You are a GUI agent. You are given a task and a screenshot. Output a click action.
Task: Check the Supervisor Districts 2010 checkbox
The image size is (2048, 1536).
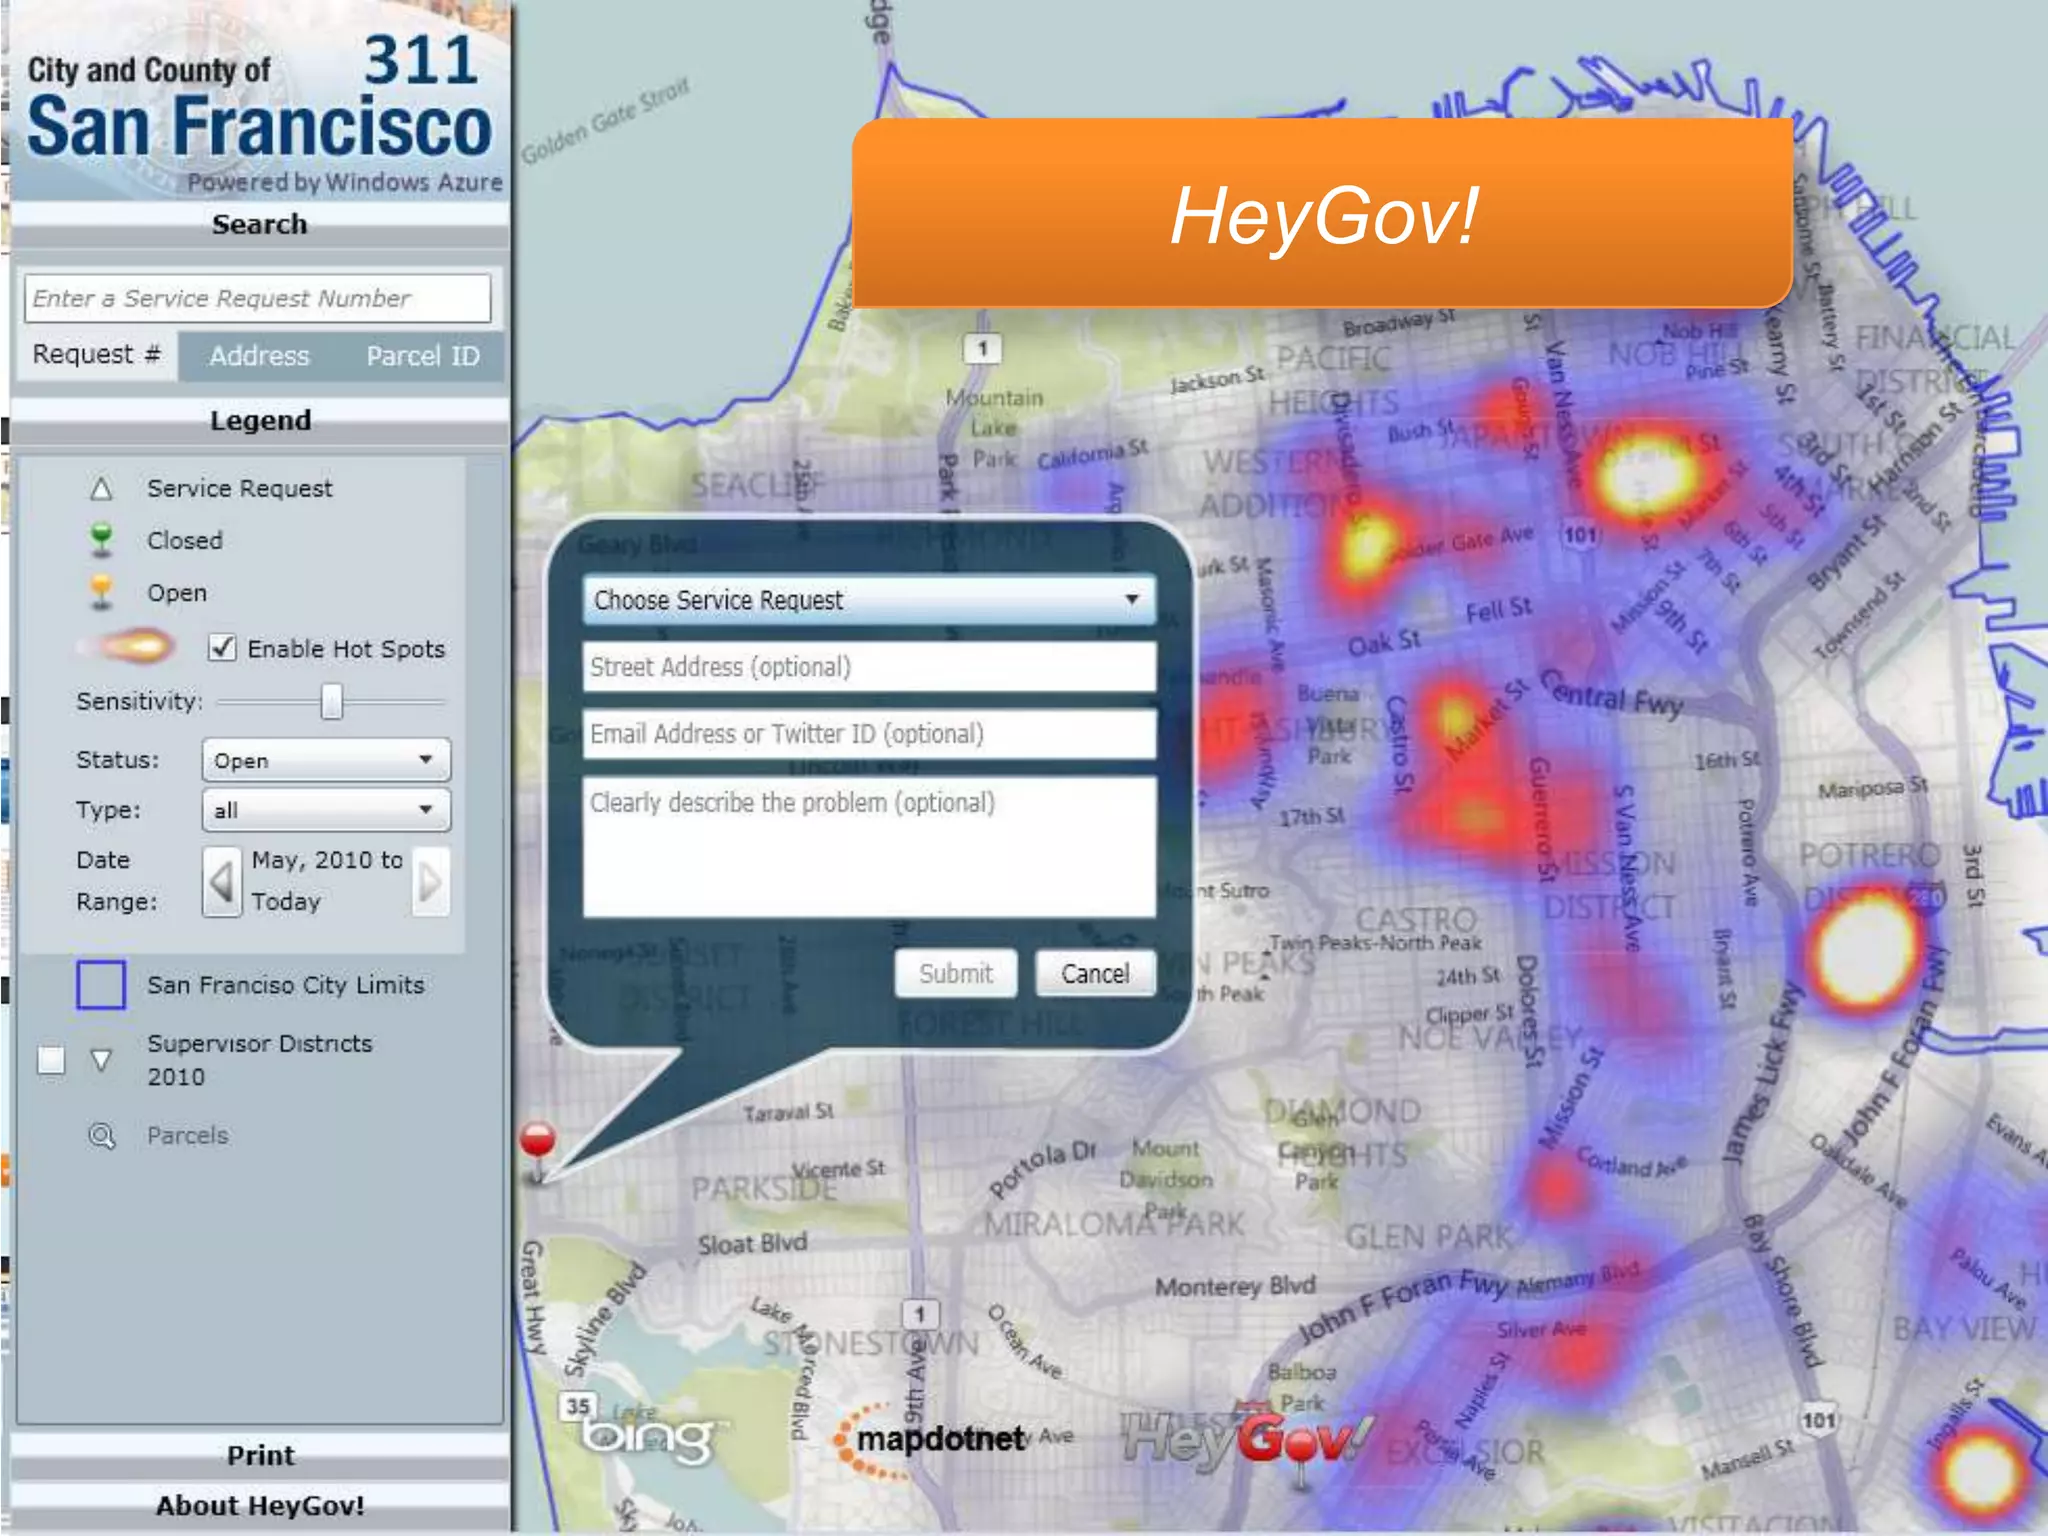tap(51, 1060)
